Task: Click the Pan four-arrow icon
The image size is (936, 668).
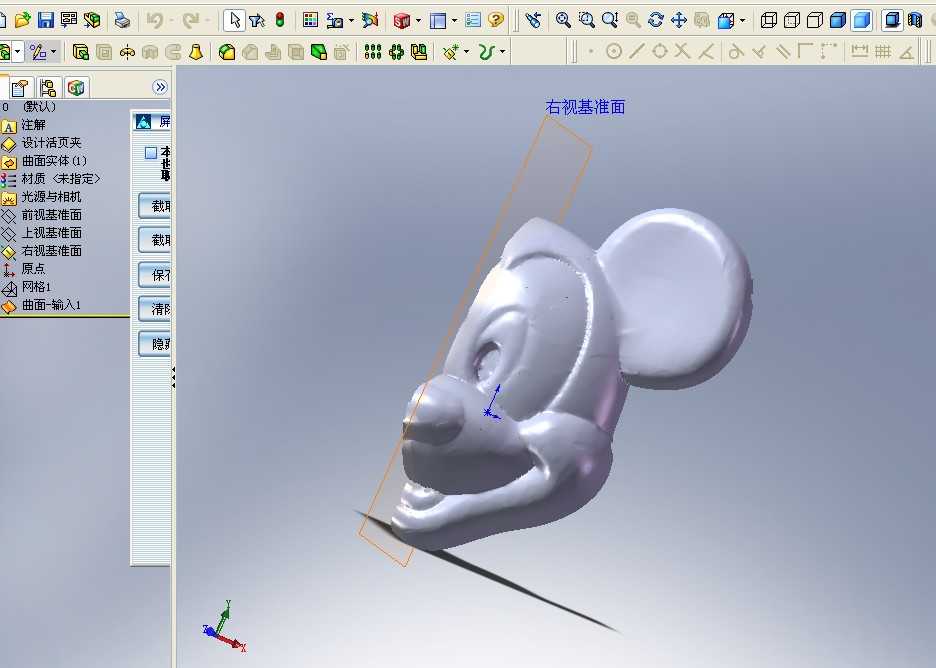Action: click(679, 20)
